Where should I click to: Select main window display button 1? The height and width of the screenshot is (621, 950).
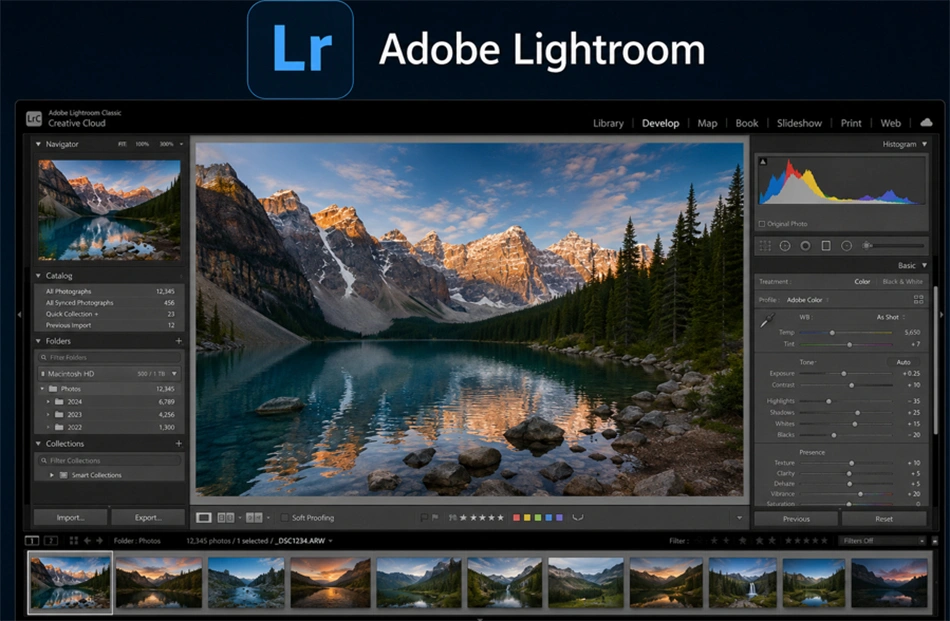pyautogui.click(x=32, y=540)
